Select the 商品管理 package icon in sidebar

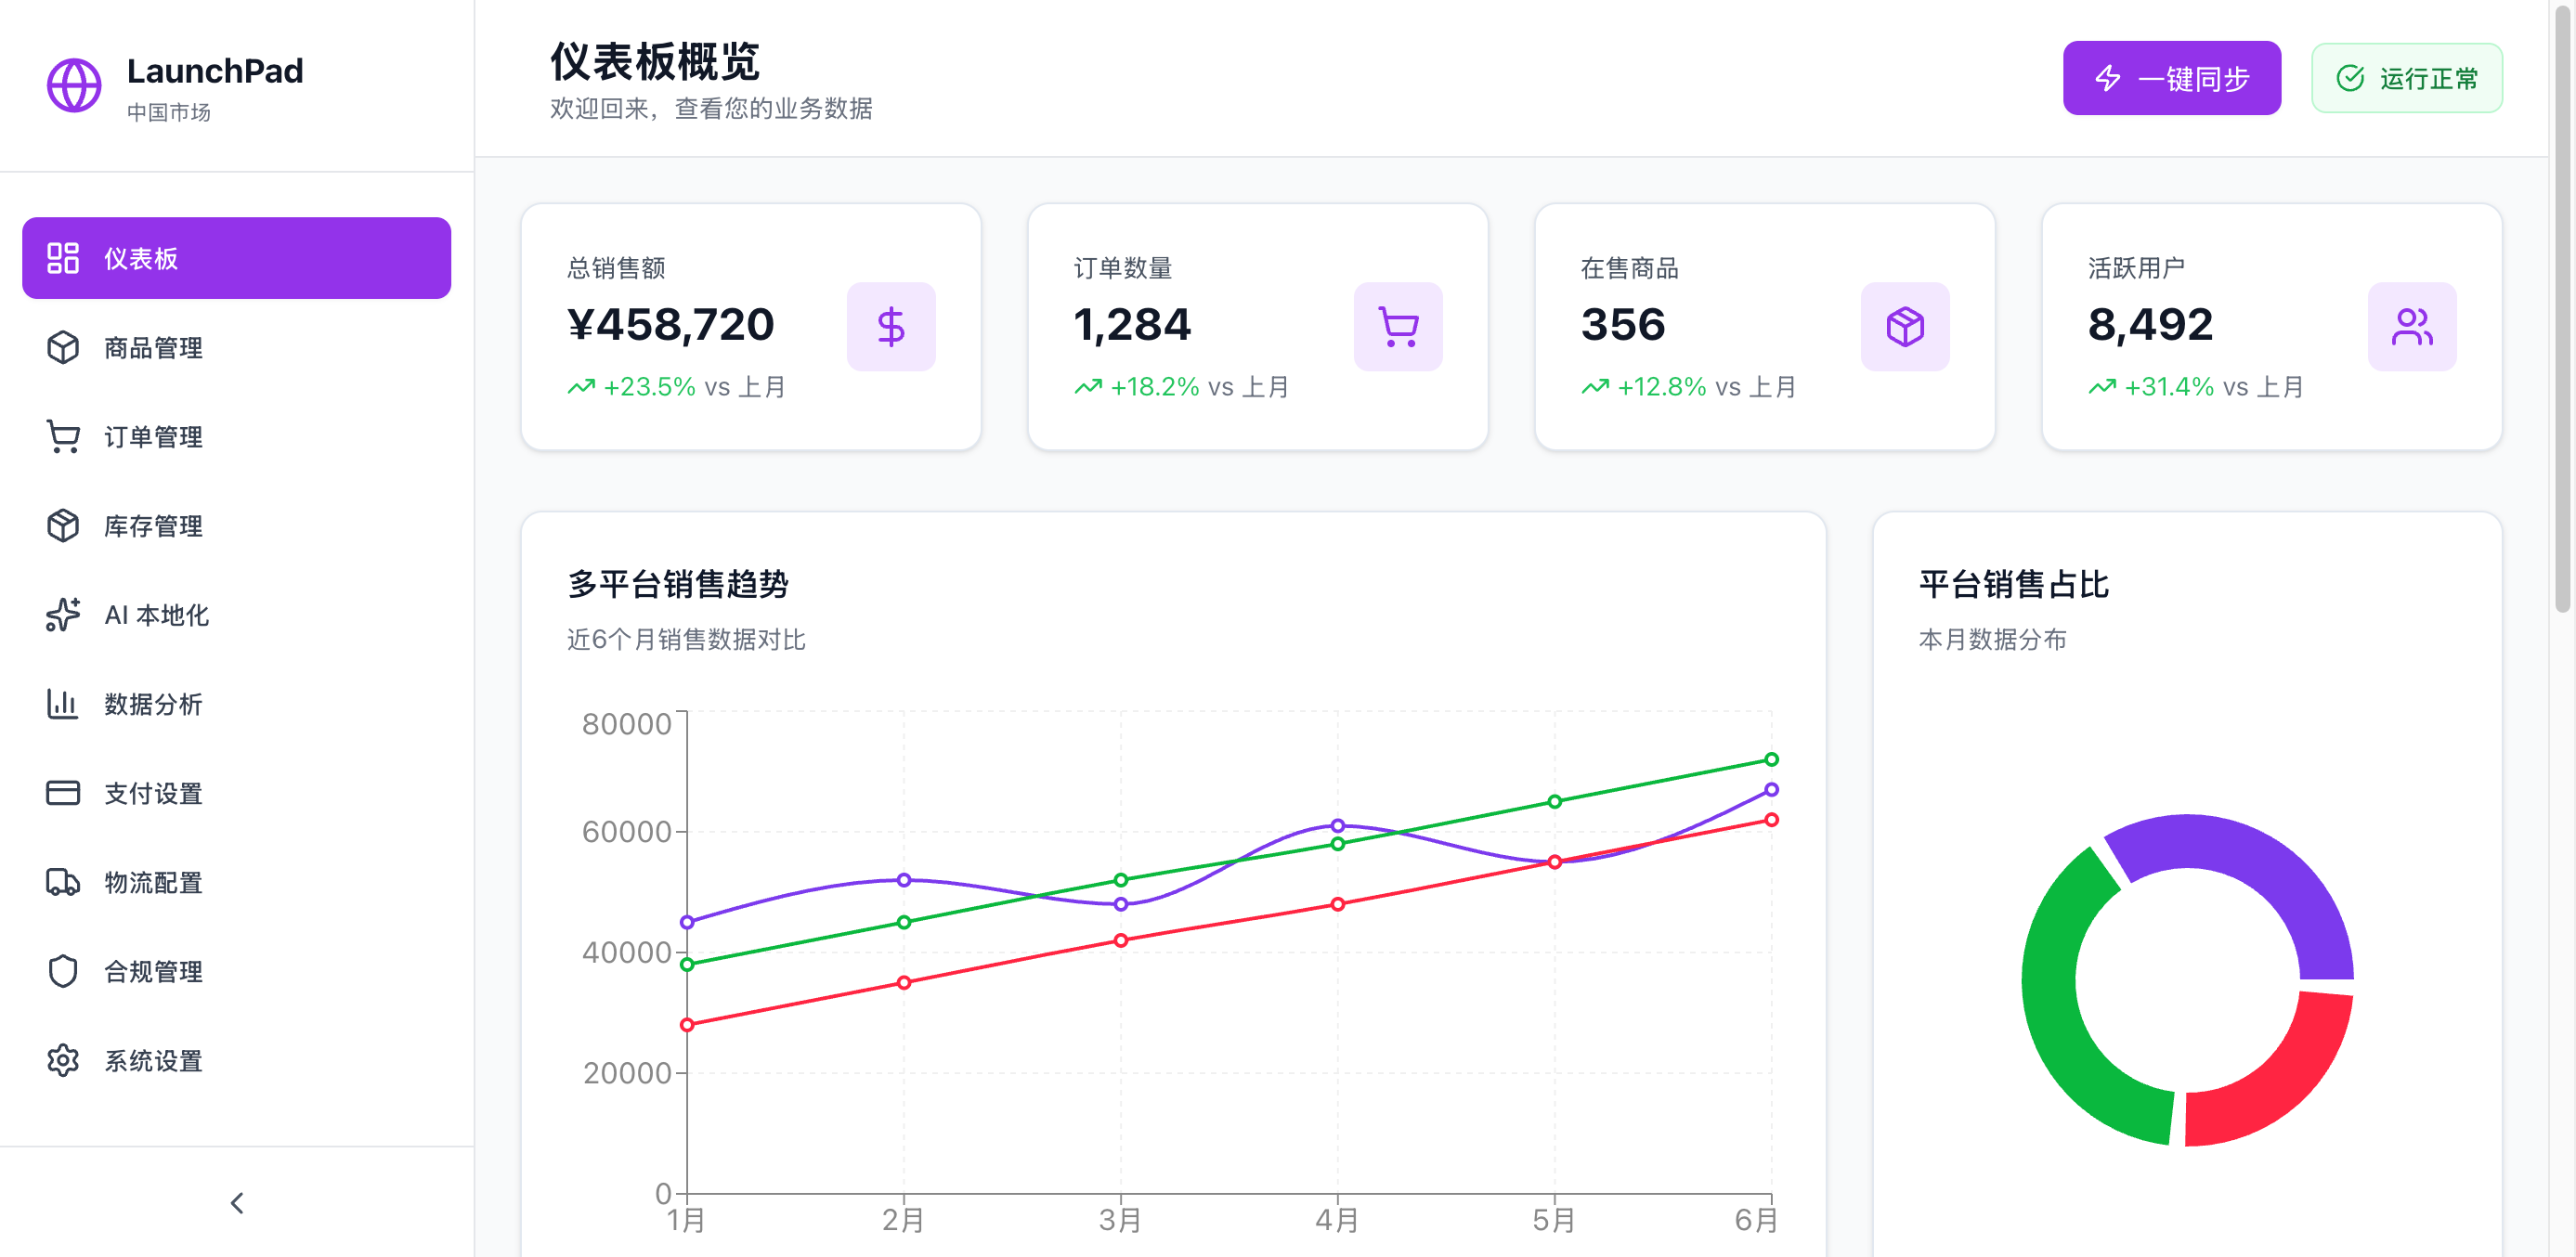coord(62,347)
